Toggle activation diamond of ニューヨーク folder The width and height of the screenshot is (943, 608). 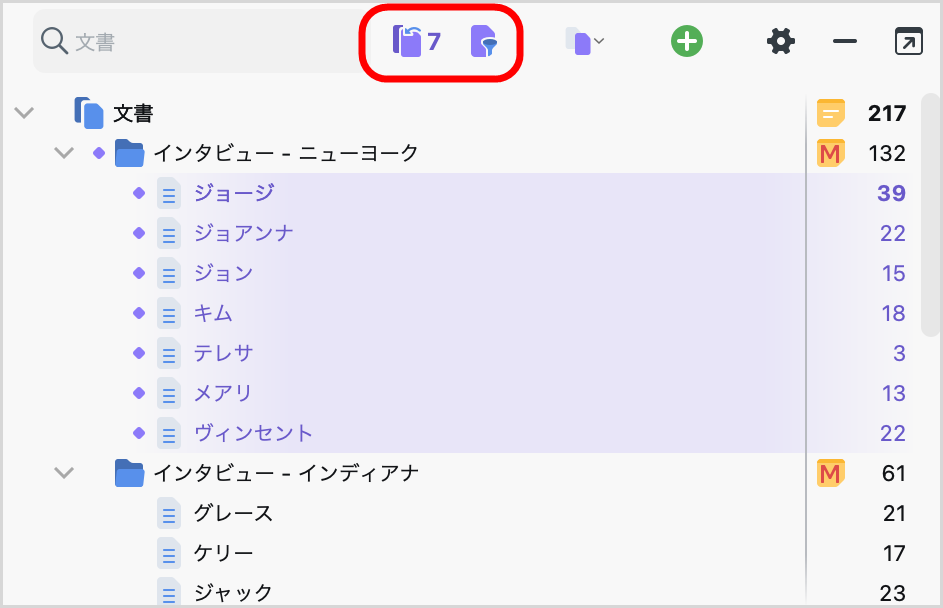click(99, 153)
